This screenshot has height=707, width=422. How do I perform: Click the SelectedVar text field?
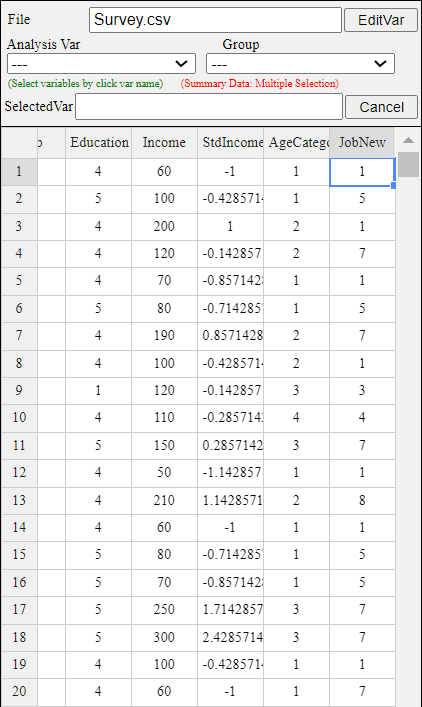[x=209, y=106]
